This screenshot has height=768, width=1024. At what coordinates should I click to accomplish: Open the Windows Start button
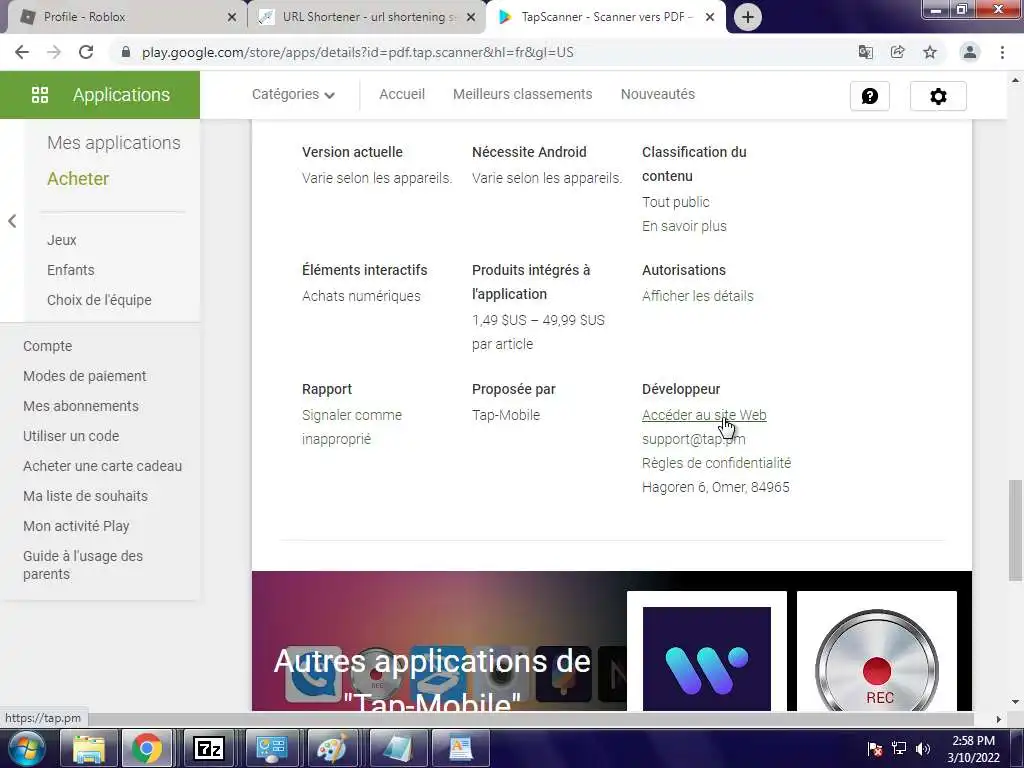click(26, 748)
